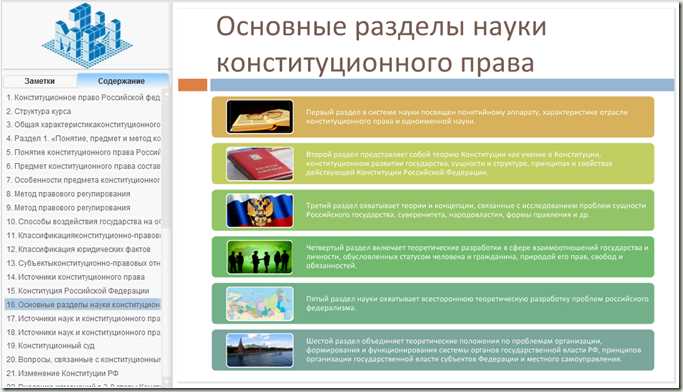Open item 3 Общая характеристика
This screenshot has height=392, width=683.
83,125
